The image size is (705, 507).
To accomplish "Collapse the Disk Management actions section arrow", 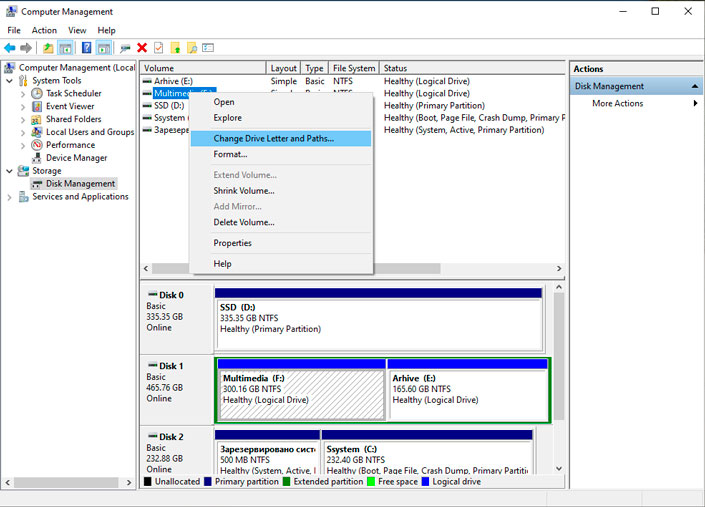I will pos(695,86).
